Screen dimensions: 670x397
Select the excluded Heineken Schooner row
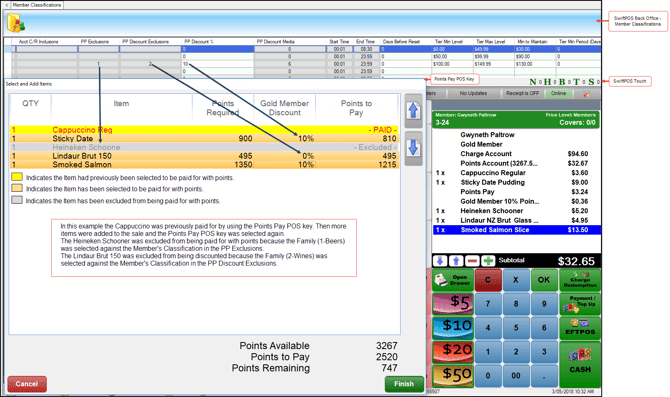[x=205, y=147]
